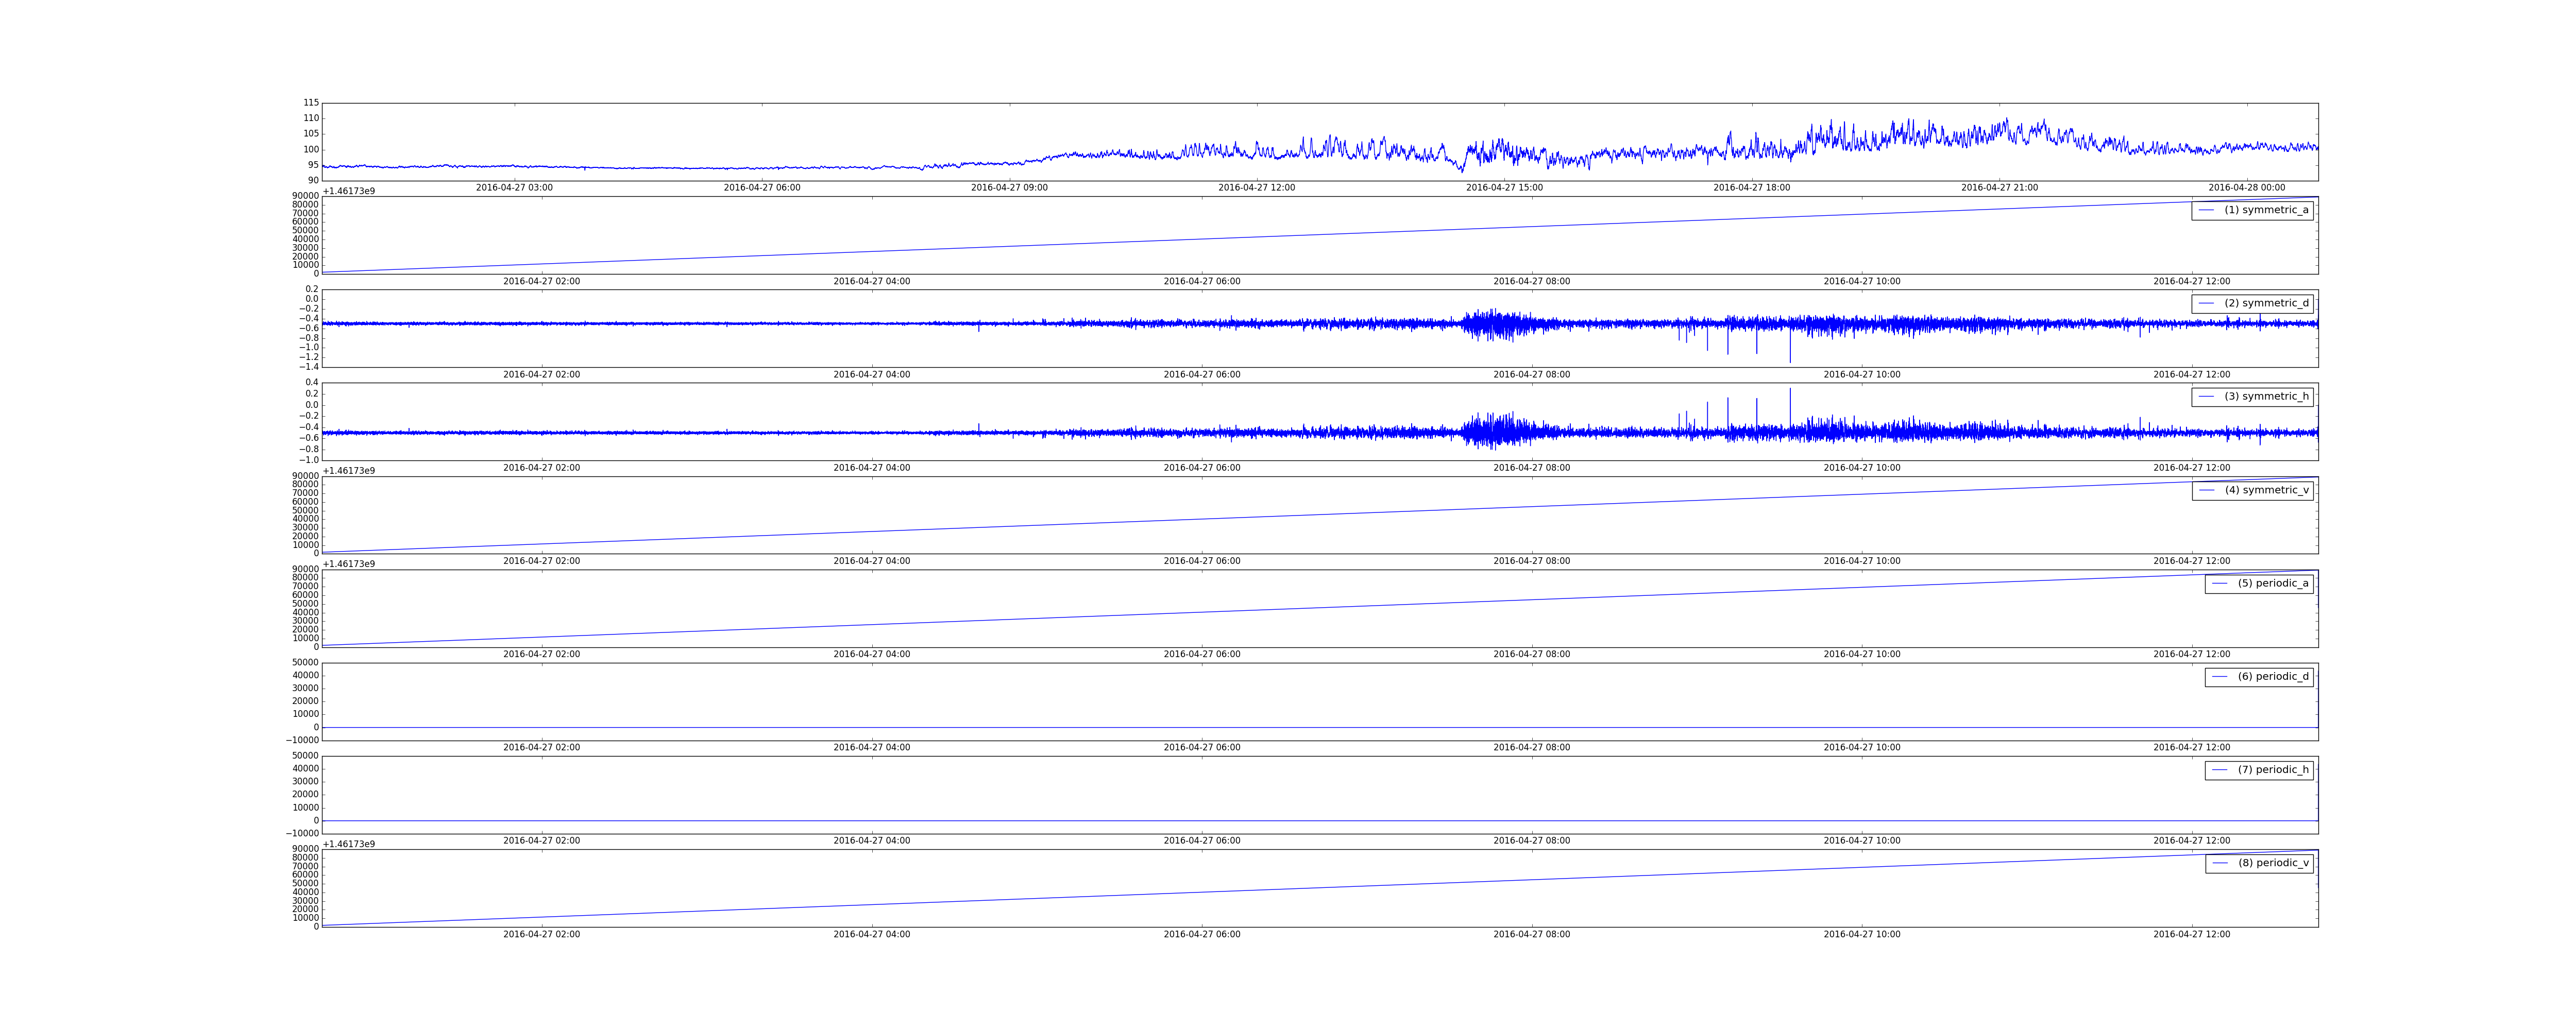
Task: Click the "(6) periodic_d" legend label
Action: (x=2273, y=677)
